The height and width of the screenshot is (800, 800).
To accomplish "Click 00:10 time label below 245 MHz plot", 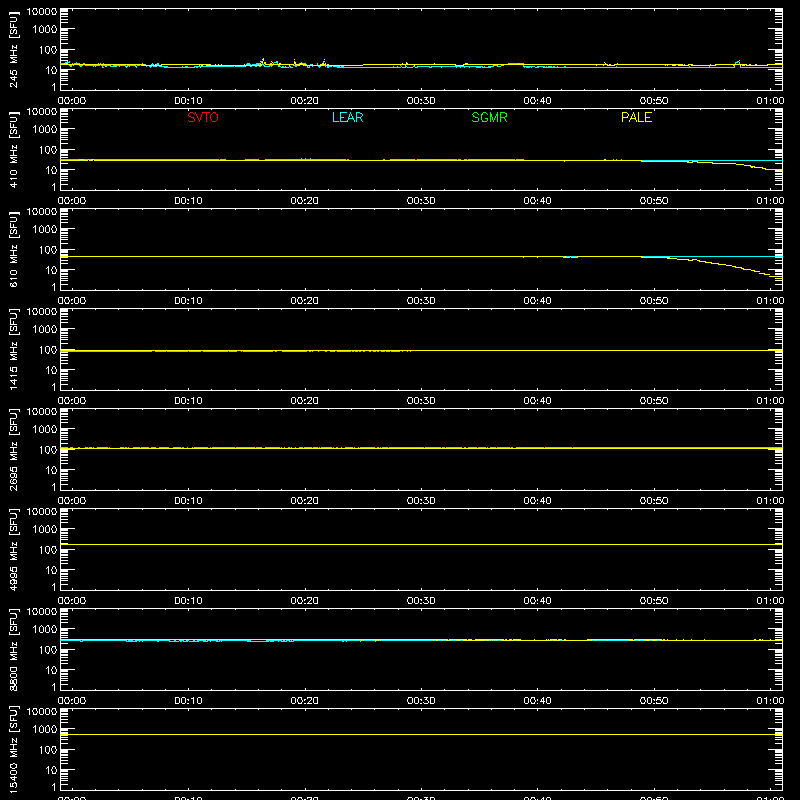I will click(x=188, y=101).
